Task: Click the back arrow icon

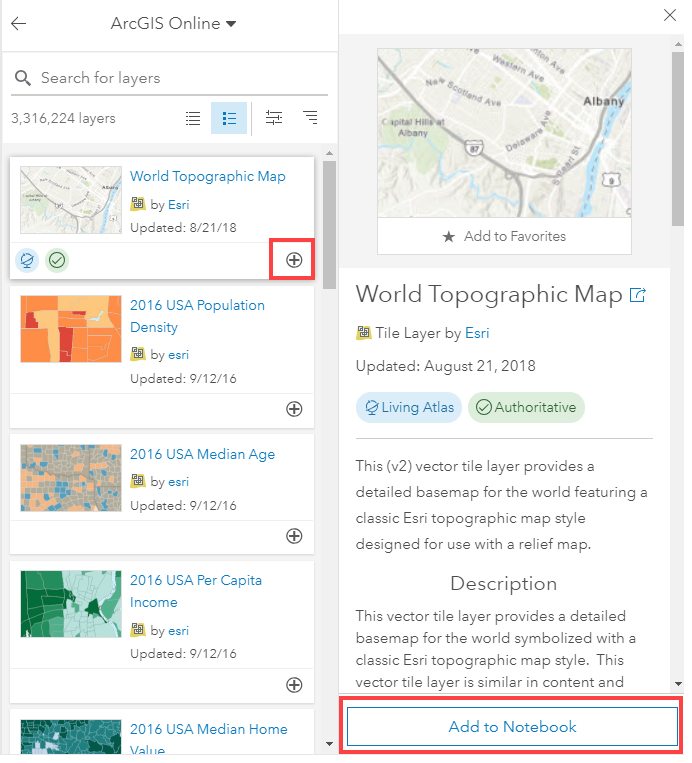Action: [18, 24]
